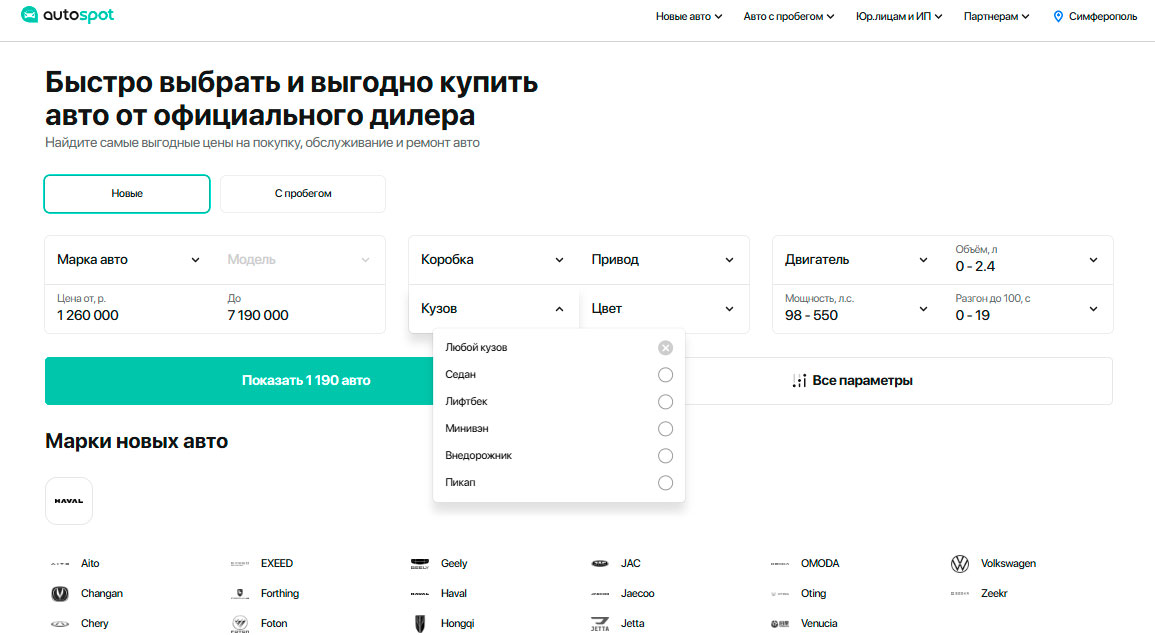This screenshot has height=635, width=1155.
Task: Open the Geely brand link
Action: (454, 564)
